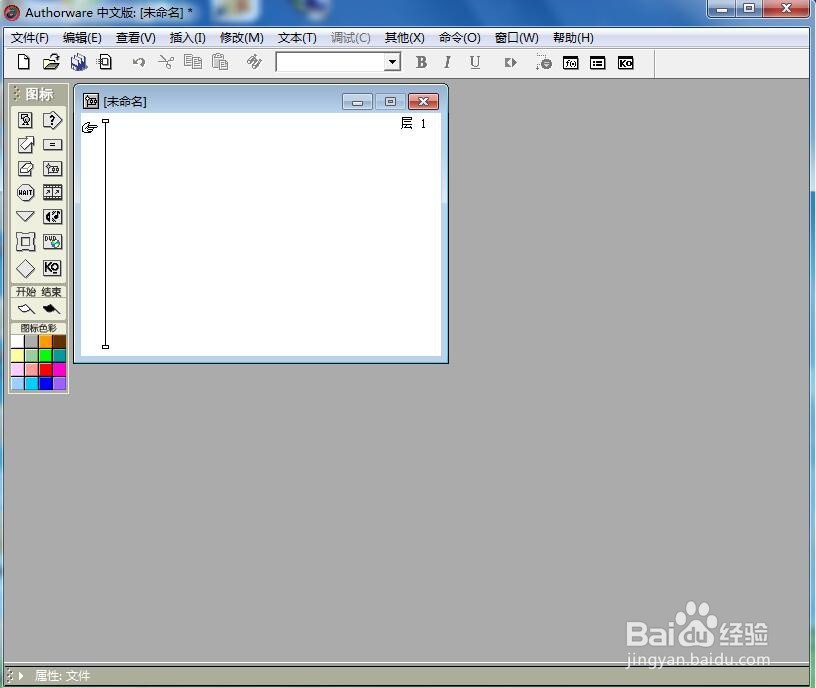This screenshot has height=688, width=816.
Task: Choose the DVD icon in the palette
Action: point(52,241)
